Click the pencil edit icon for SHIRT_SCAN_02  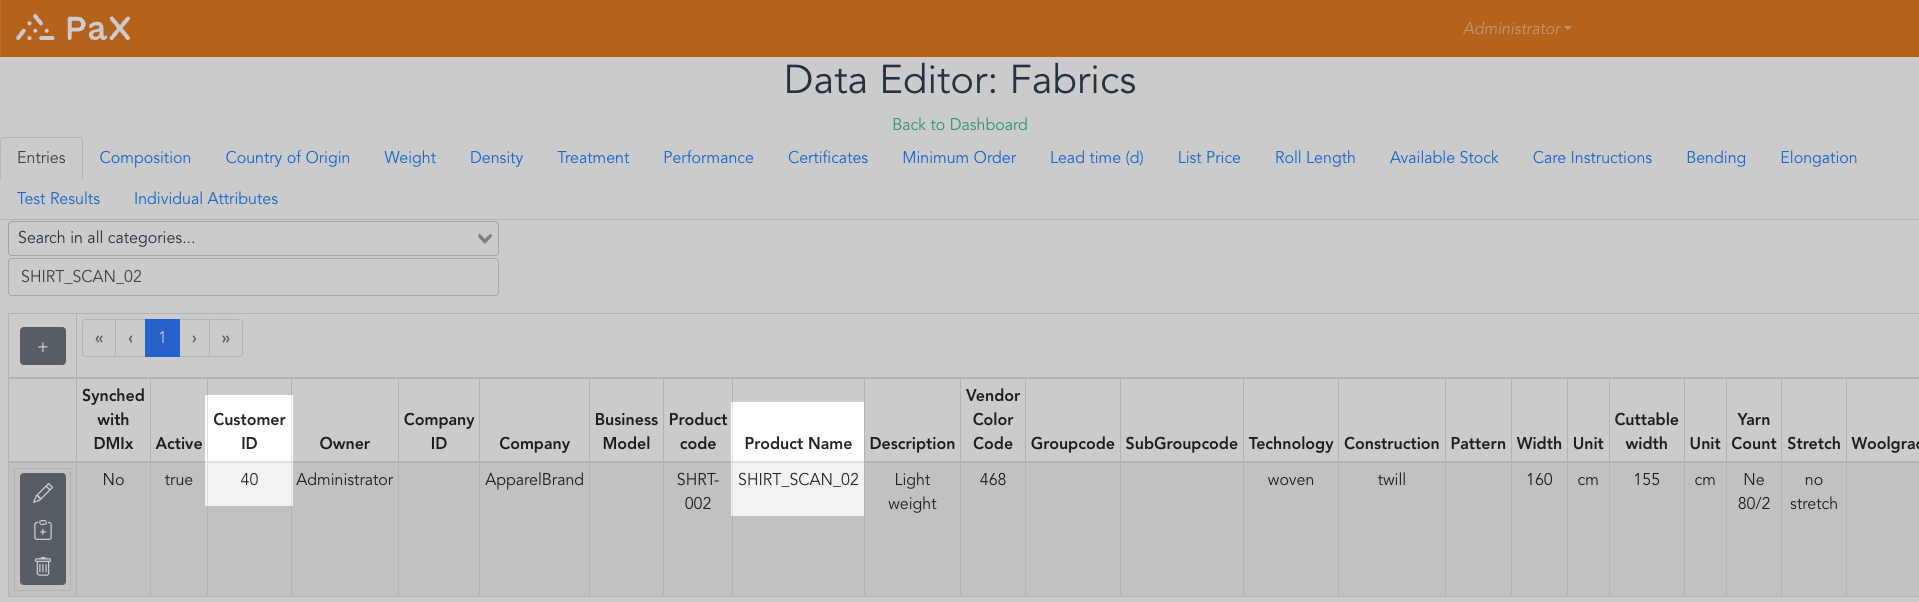click(x=43, y=493)
